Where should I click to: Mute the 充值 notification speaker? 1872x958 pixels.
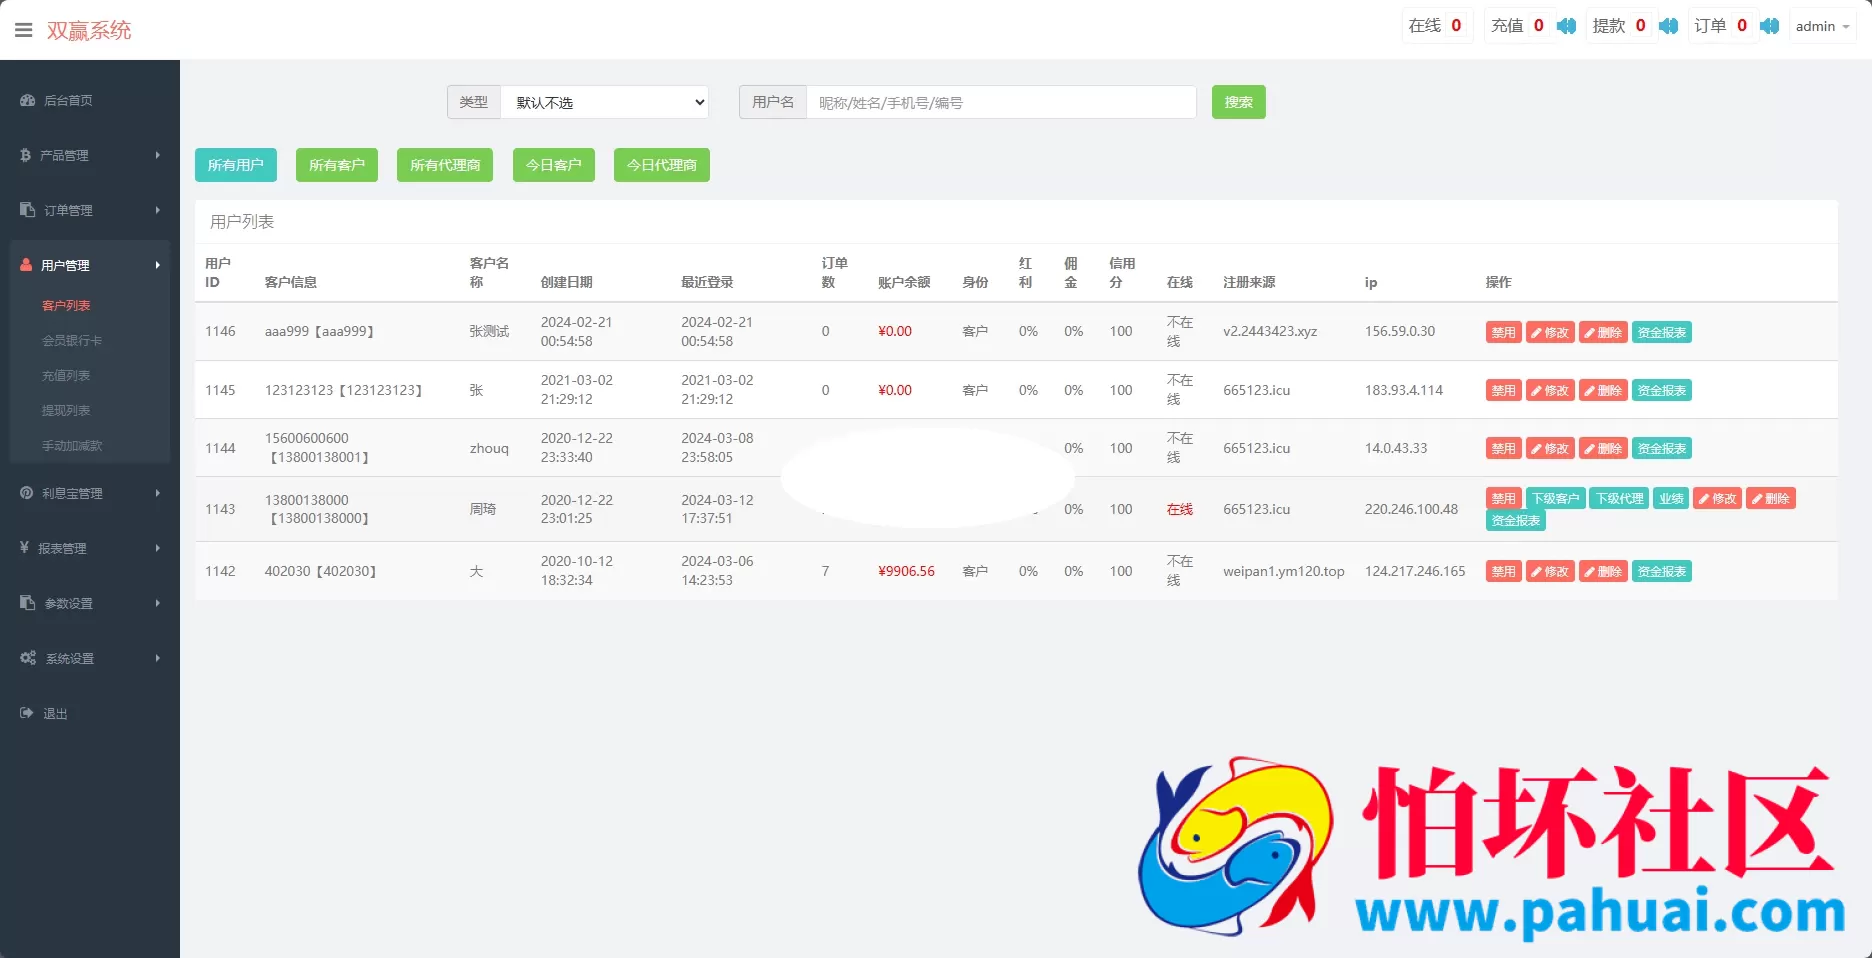[x=1566, y=26]
